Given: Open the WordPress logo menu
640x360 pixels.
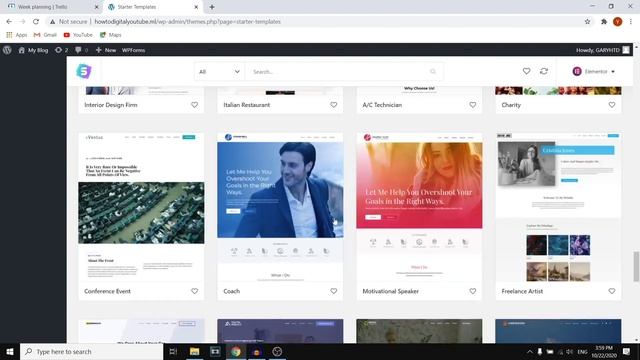Looking at the screenshot, I should (x=7, y=50).
